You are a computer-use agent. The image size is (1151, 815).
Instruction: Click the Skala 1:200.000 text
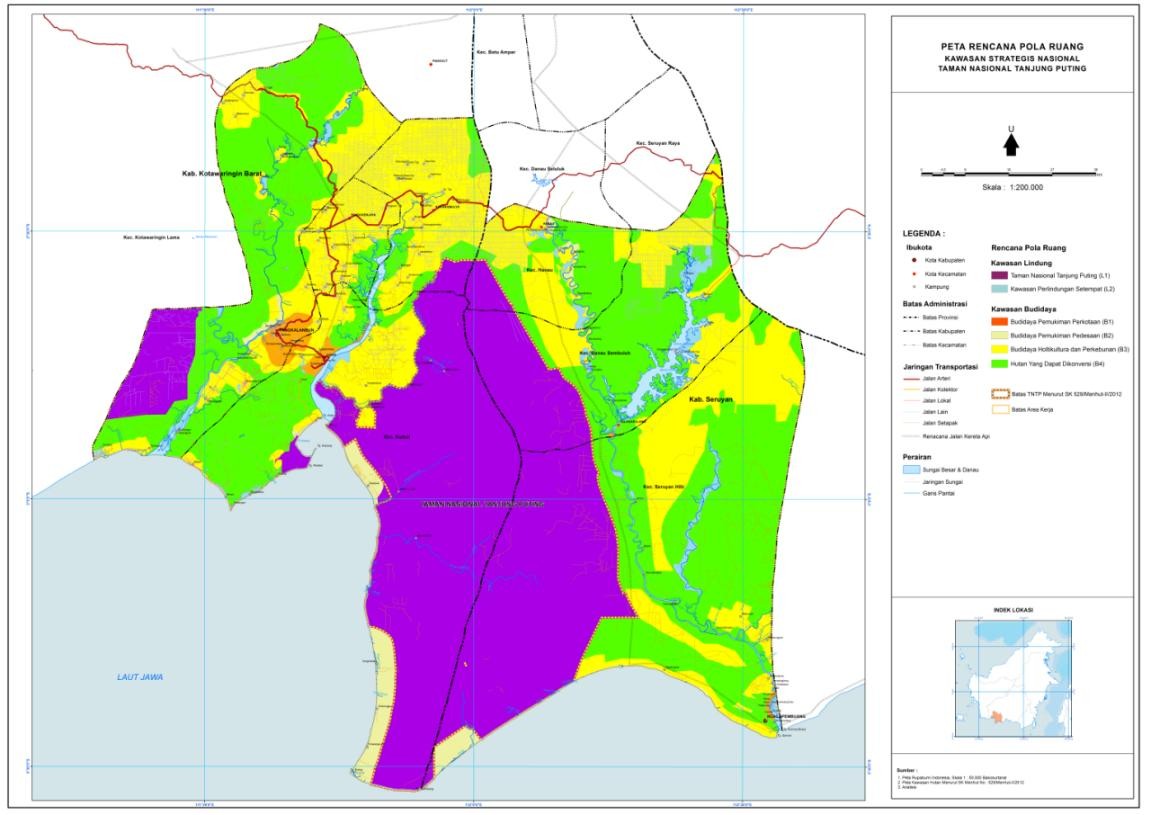tap(1011, 186)
